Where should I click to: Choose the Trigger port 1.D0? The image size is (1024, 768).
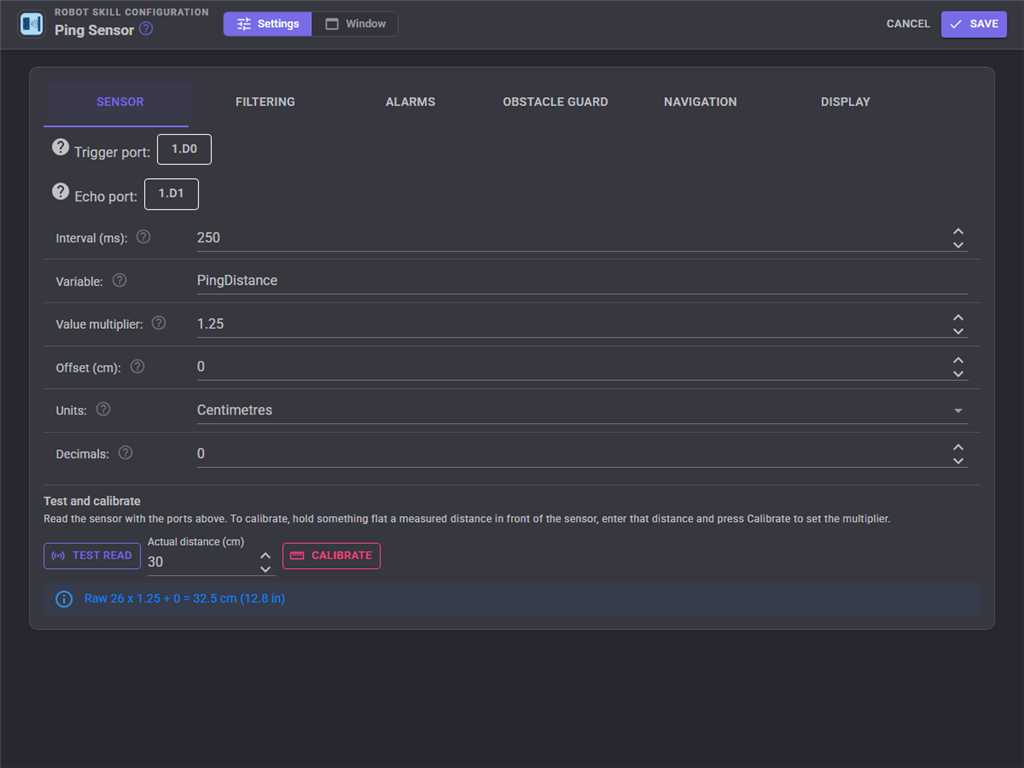184,150
